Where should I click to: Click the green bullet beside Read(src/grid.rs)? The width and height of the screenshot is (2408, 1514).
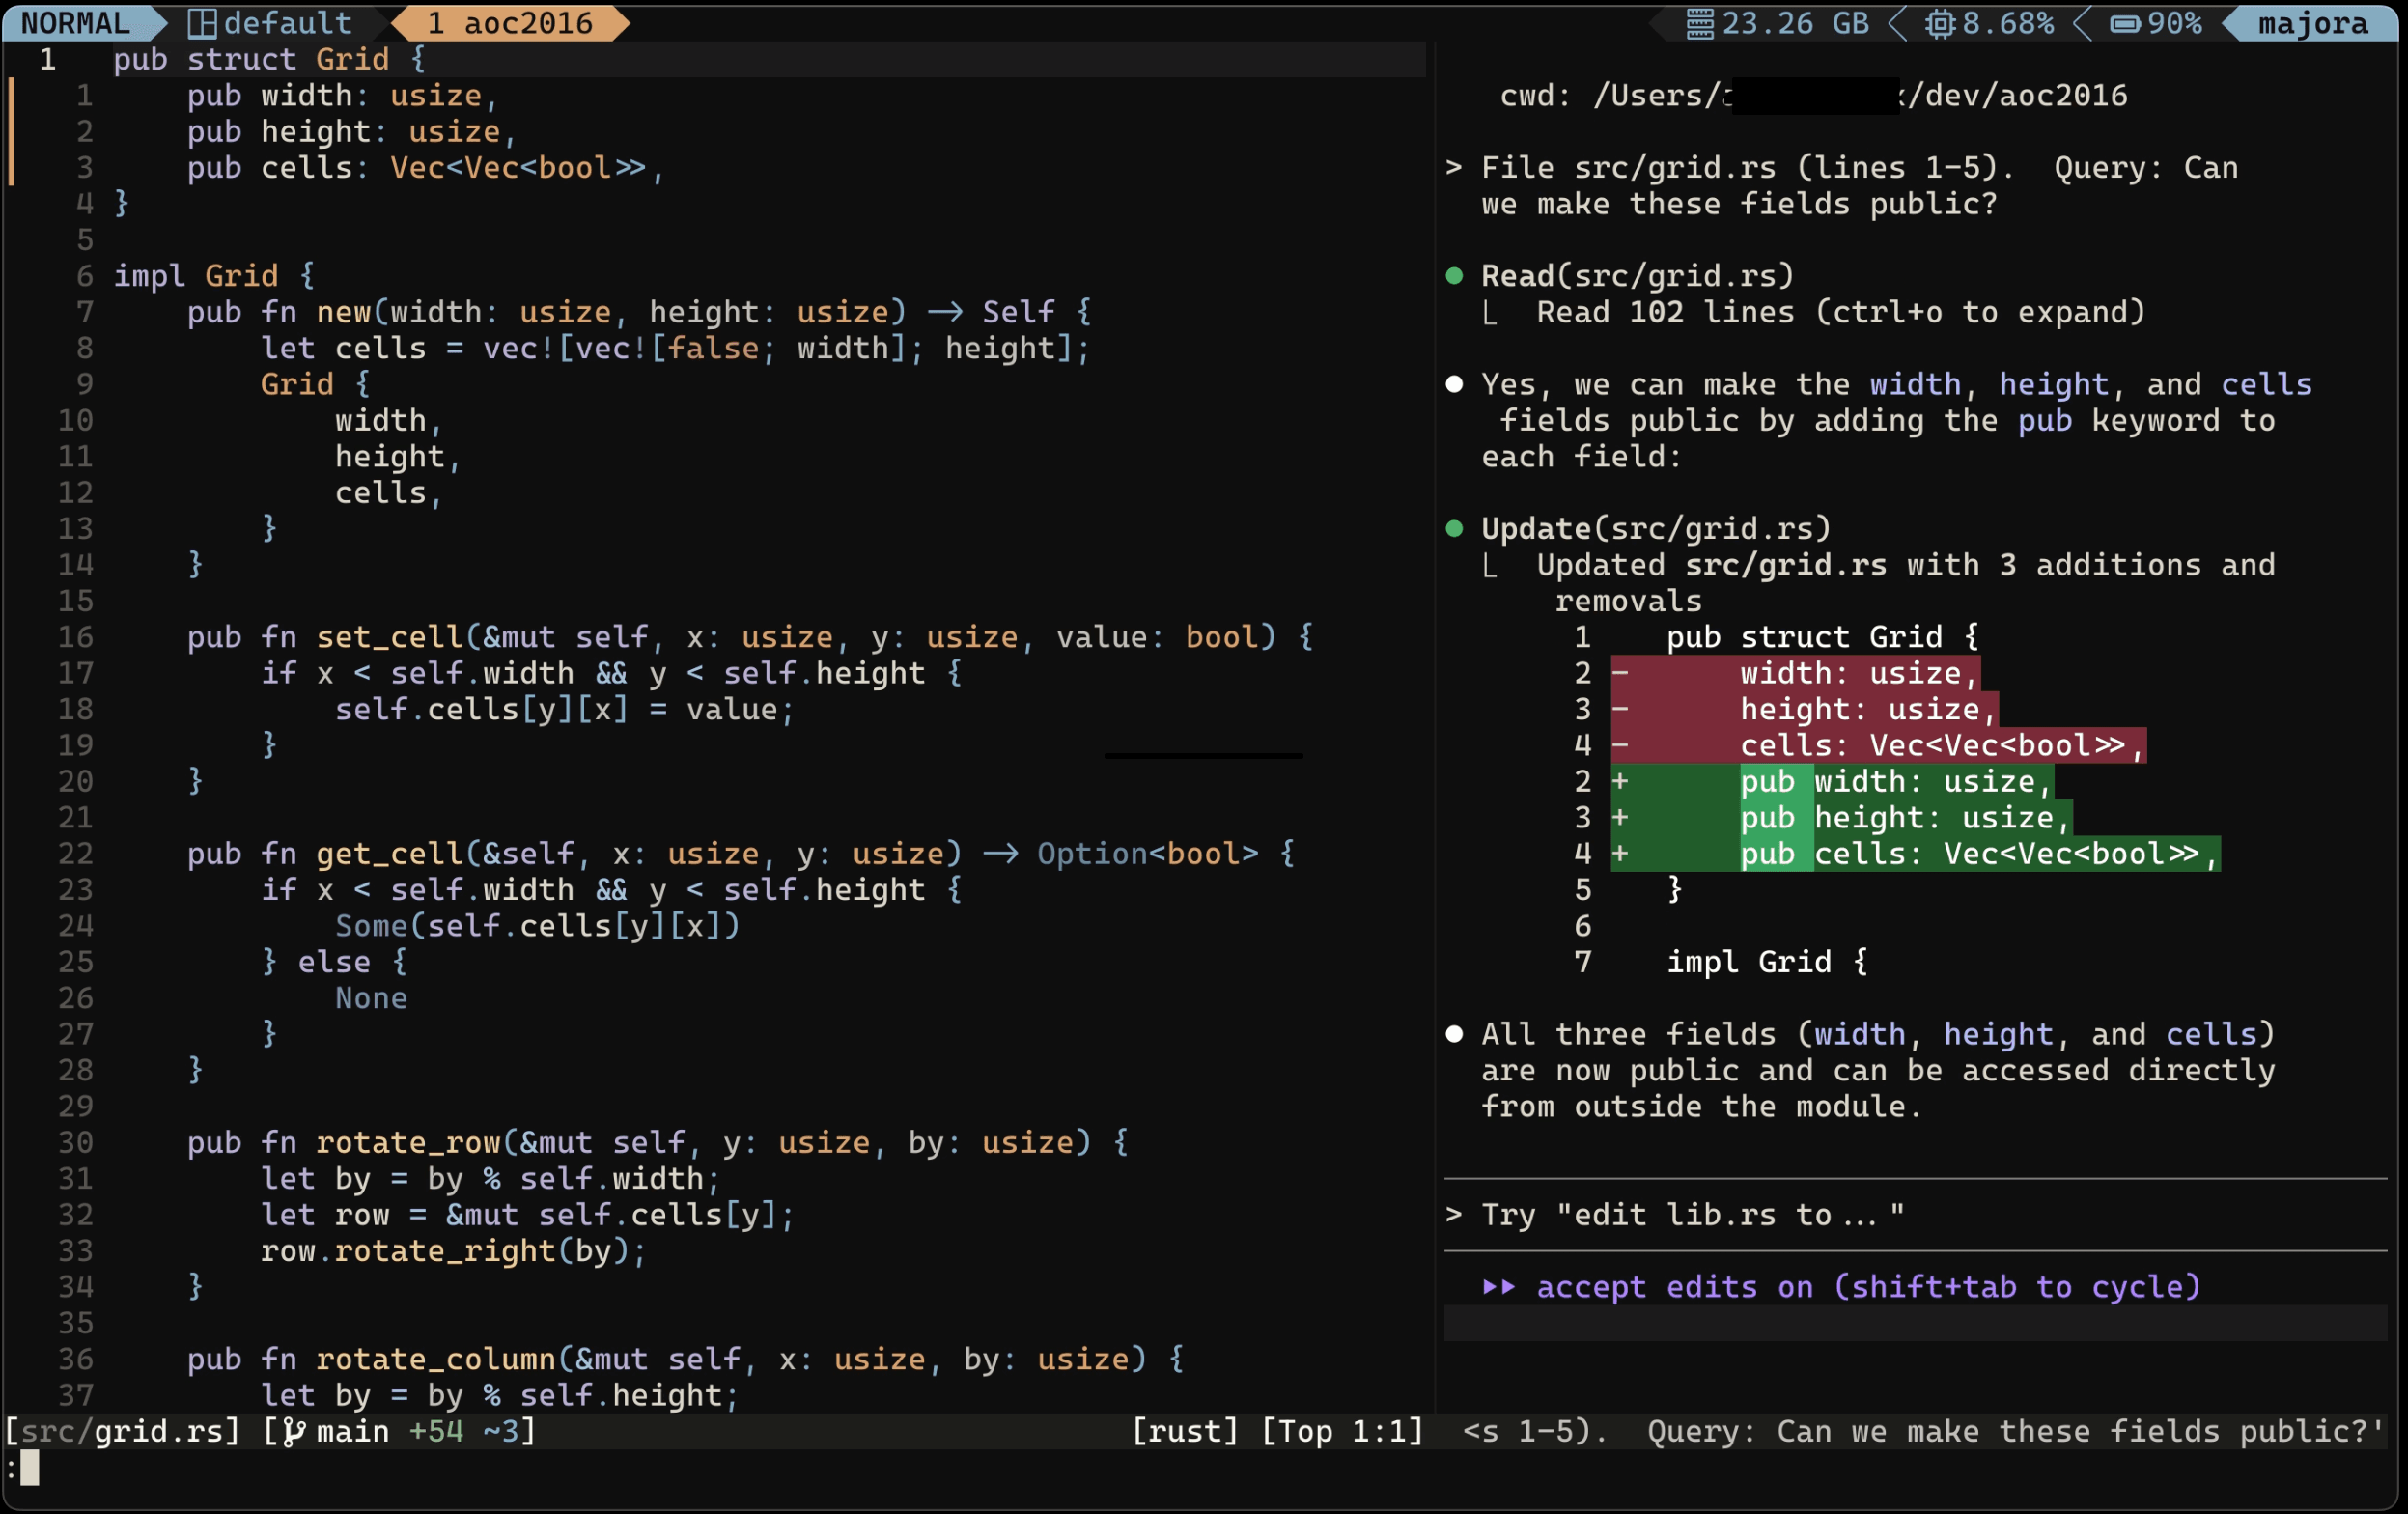(x=1455, y=276)
